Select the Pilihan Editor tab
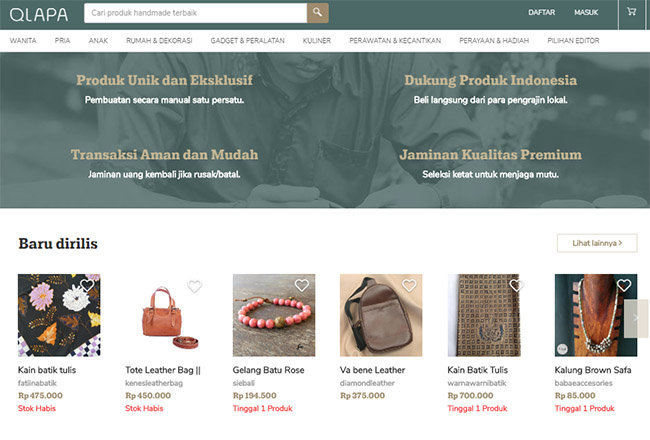This screenshot has height=440, width=650. [x=573, y=41]
